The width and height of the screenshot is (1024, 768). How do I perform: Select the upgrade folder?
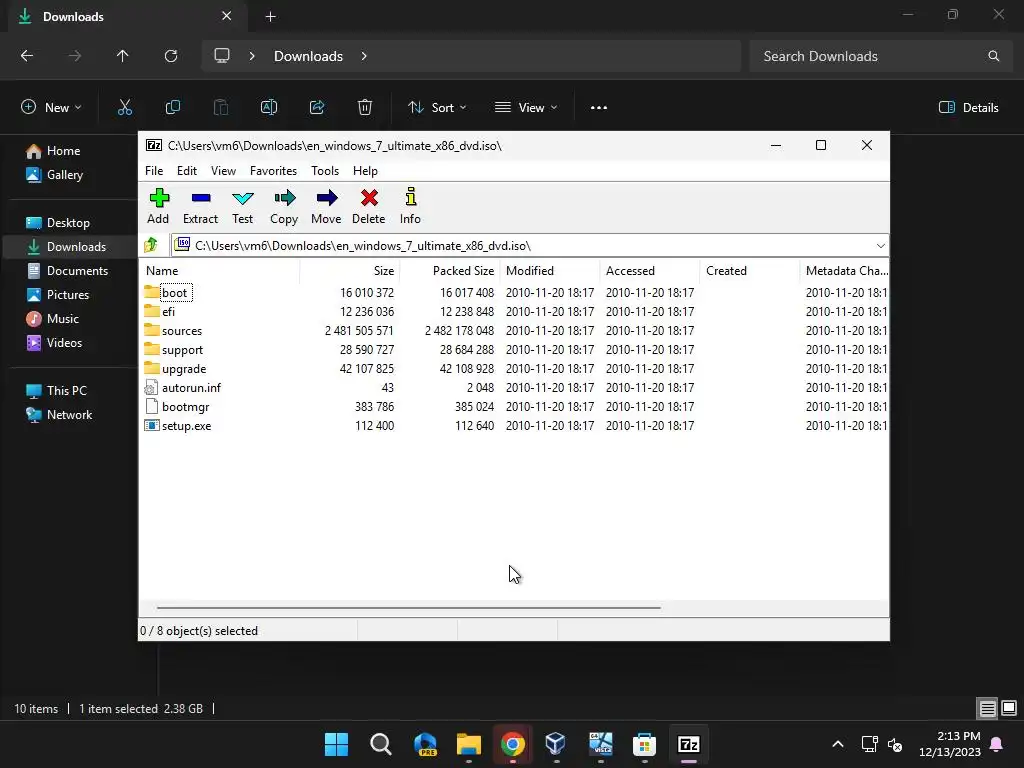pyautogui.click(x=184, y=369)
